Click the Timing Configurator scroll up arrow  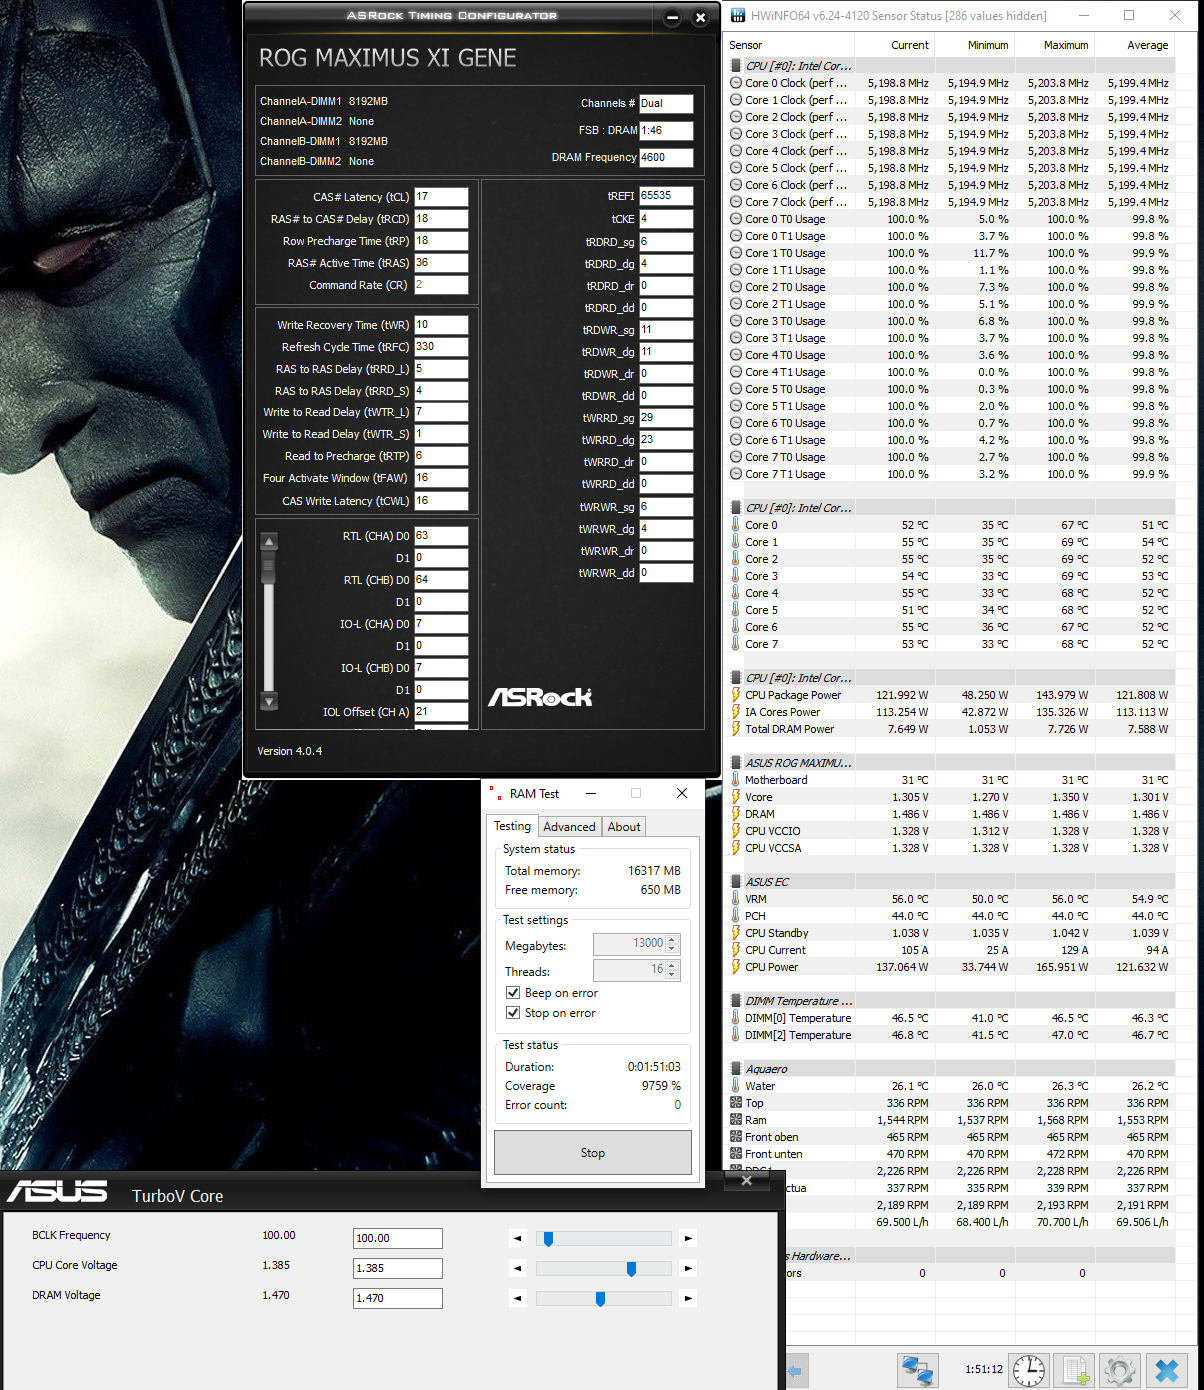(268, 542)
